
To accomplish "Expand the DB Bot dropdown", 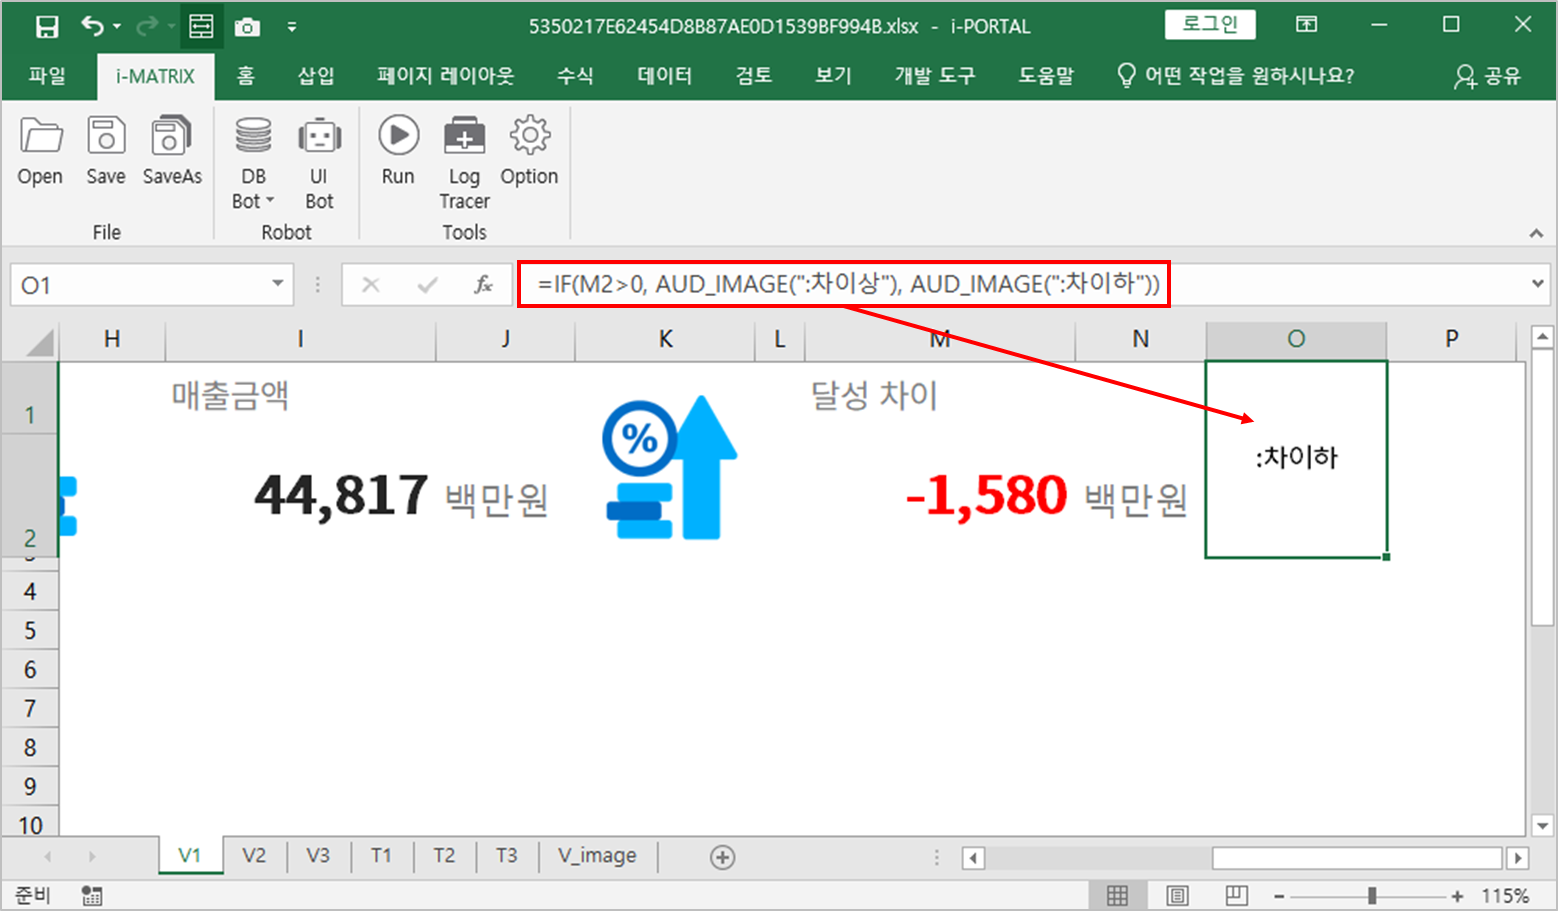I will (254, 188).
